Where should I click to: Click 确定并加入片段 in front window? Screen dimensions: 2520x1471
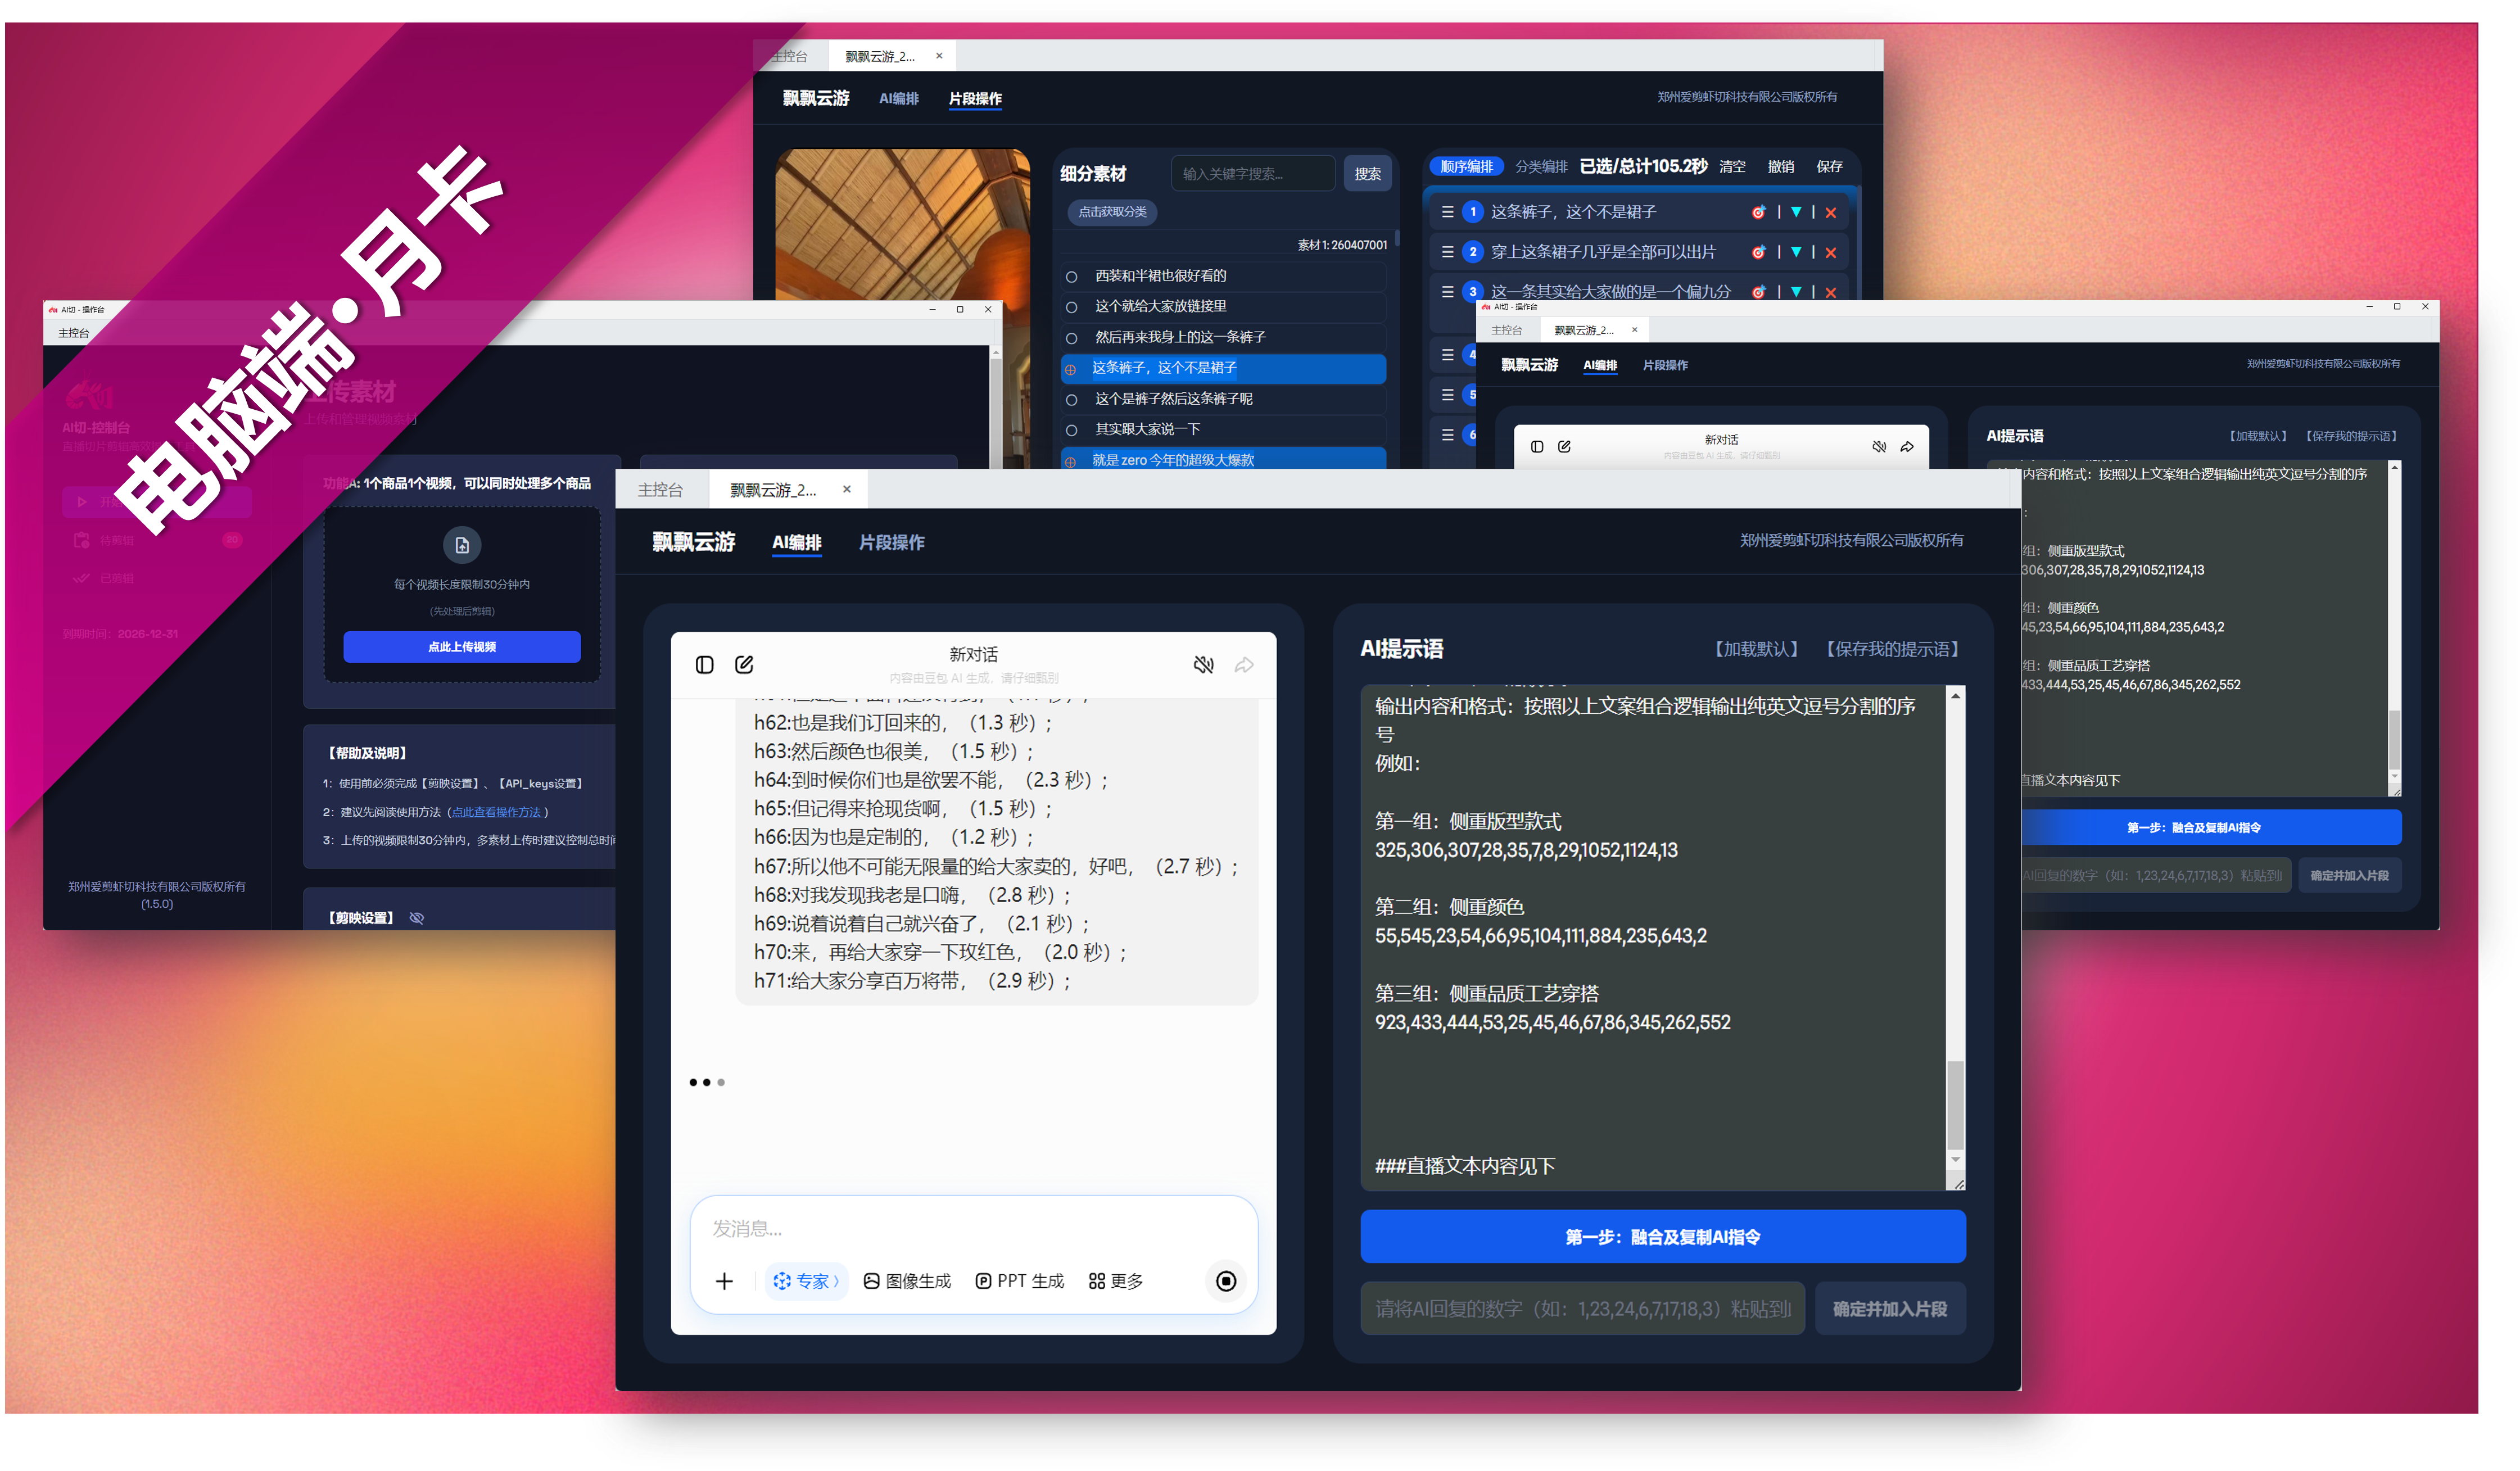1890,1309
